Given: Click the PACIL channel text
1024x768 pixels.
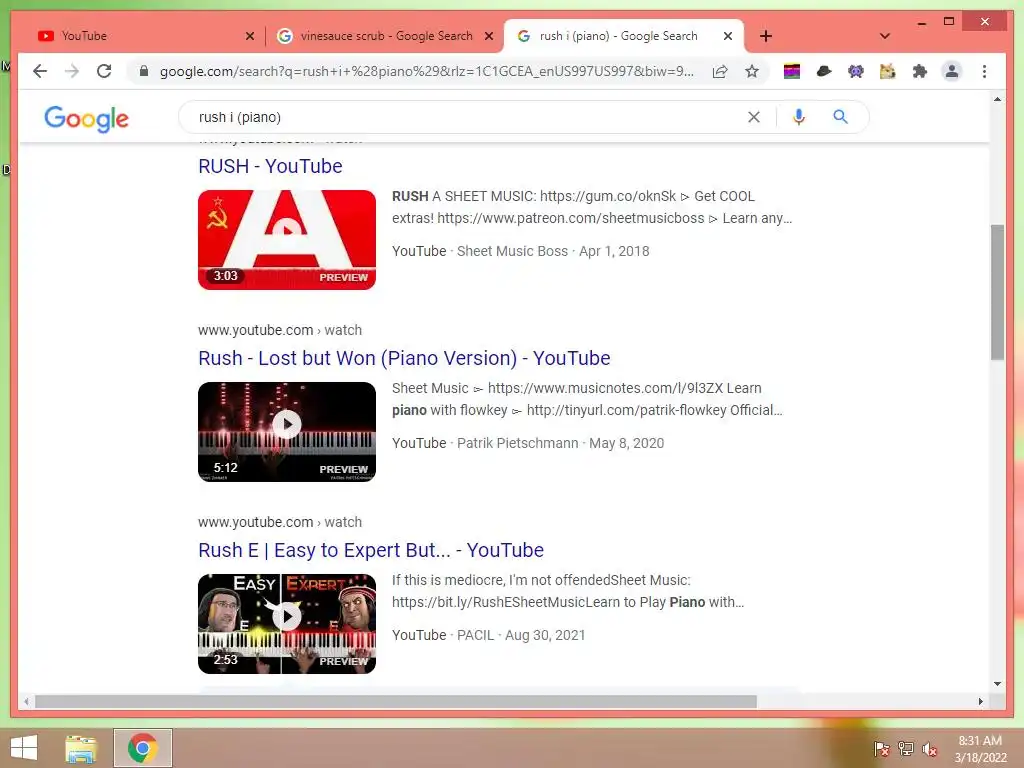Looking at the screenshot, I should tap(475, 635).
